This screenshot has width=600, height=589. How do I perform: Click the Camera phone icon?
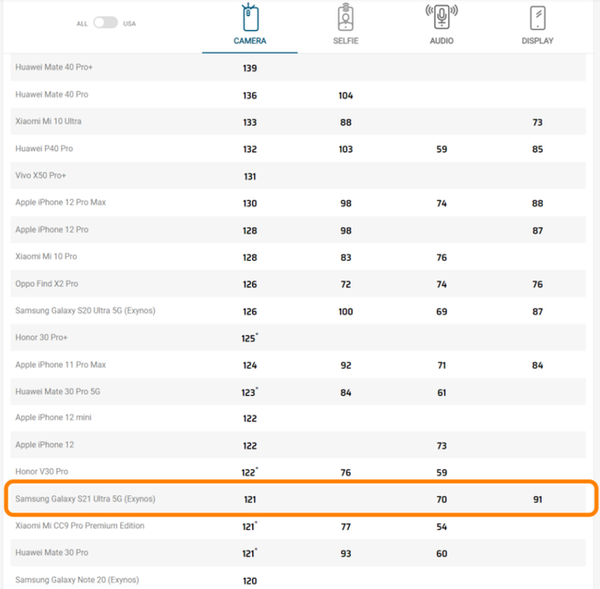(x=250, y=18)
